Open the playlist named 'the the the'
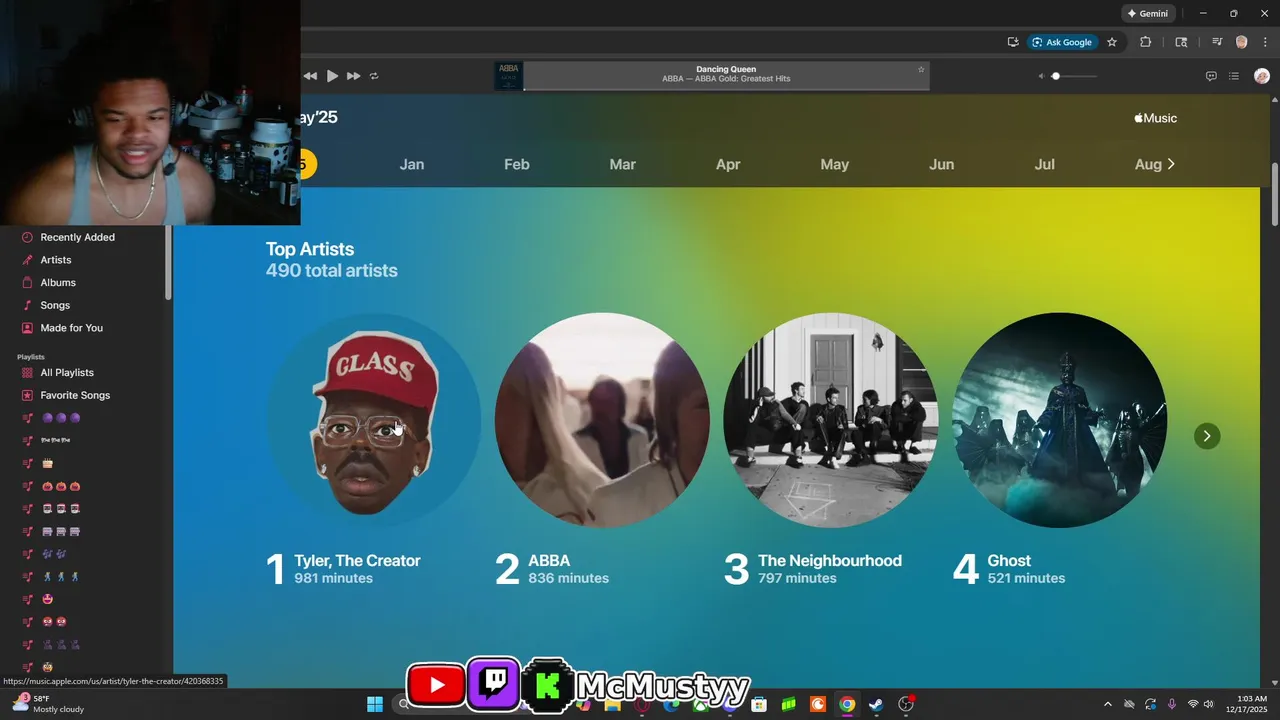The height and width of the screenshot is (720, 1280). [55, 440]
